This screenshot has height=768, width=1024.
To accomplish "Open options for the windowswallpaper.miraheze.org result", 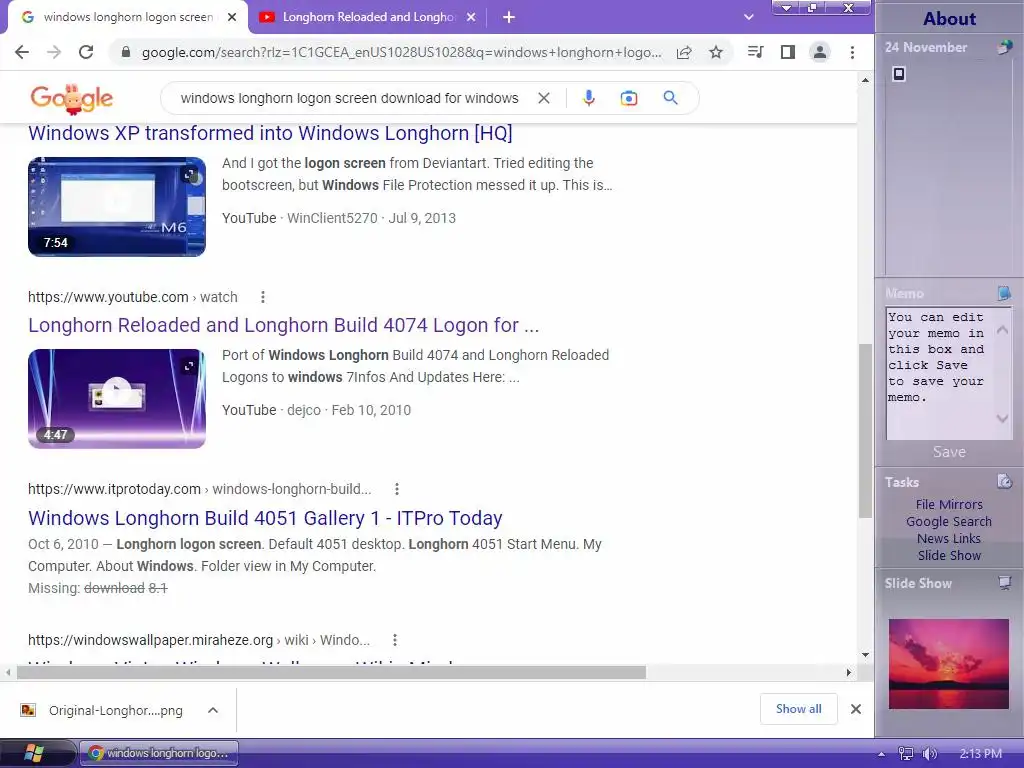I will [x=394, y=640].
